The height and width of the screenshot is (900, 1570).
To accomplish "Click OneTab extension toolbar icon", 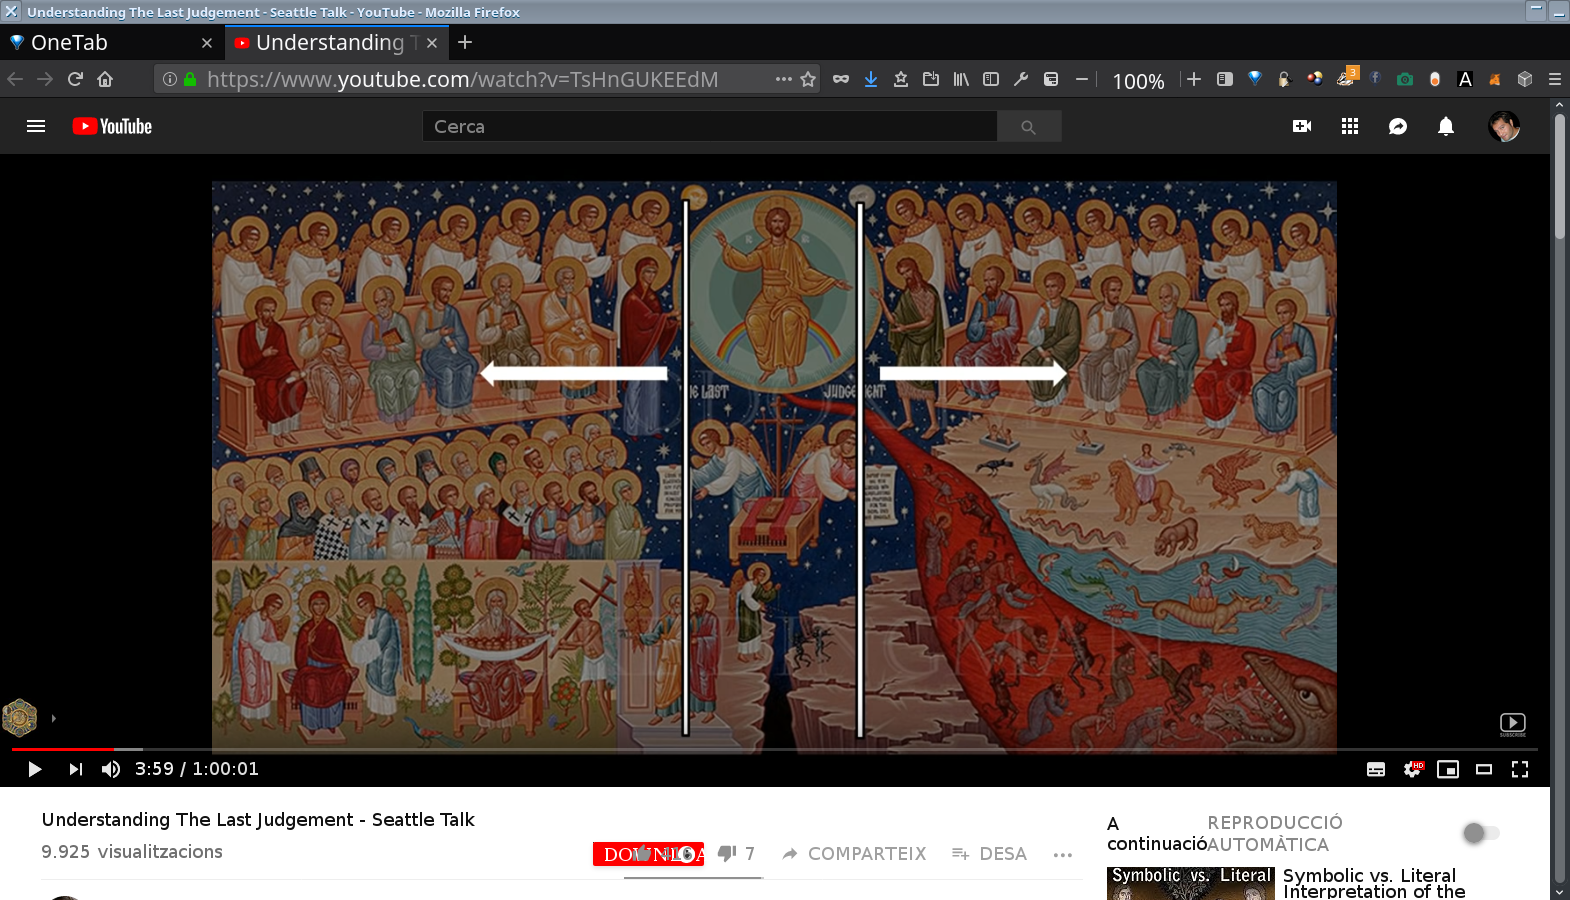I will pyautogui.click(x=1255, y=79).
